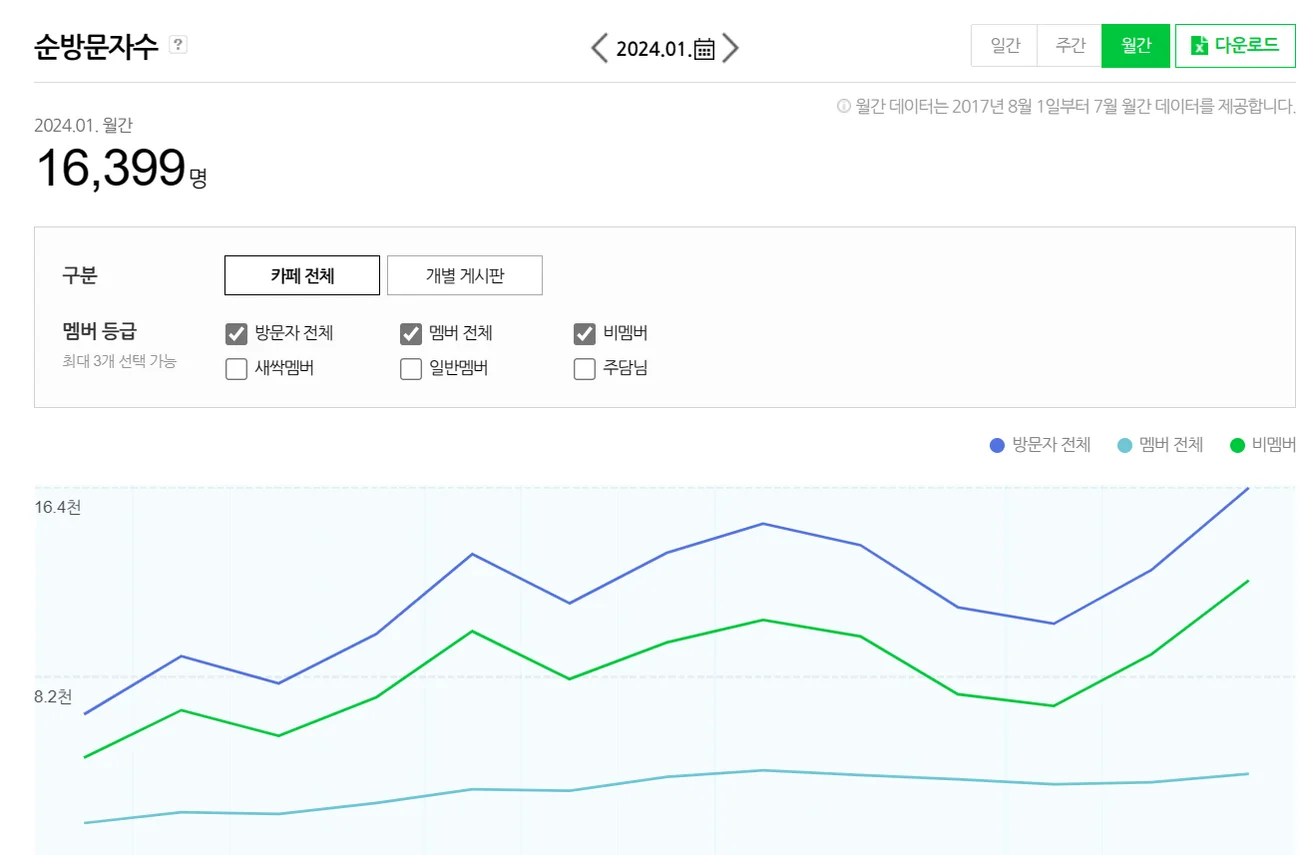The width and height of the screenshot is (1304, 855).
Task: Click the 멤버 전체 legend text
Action: (1171, 445)
